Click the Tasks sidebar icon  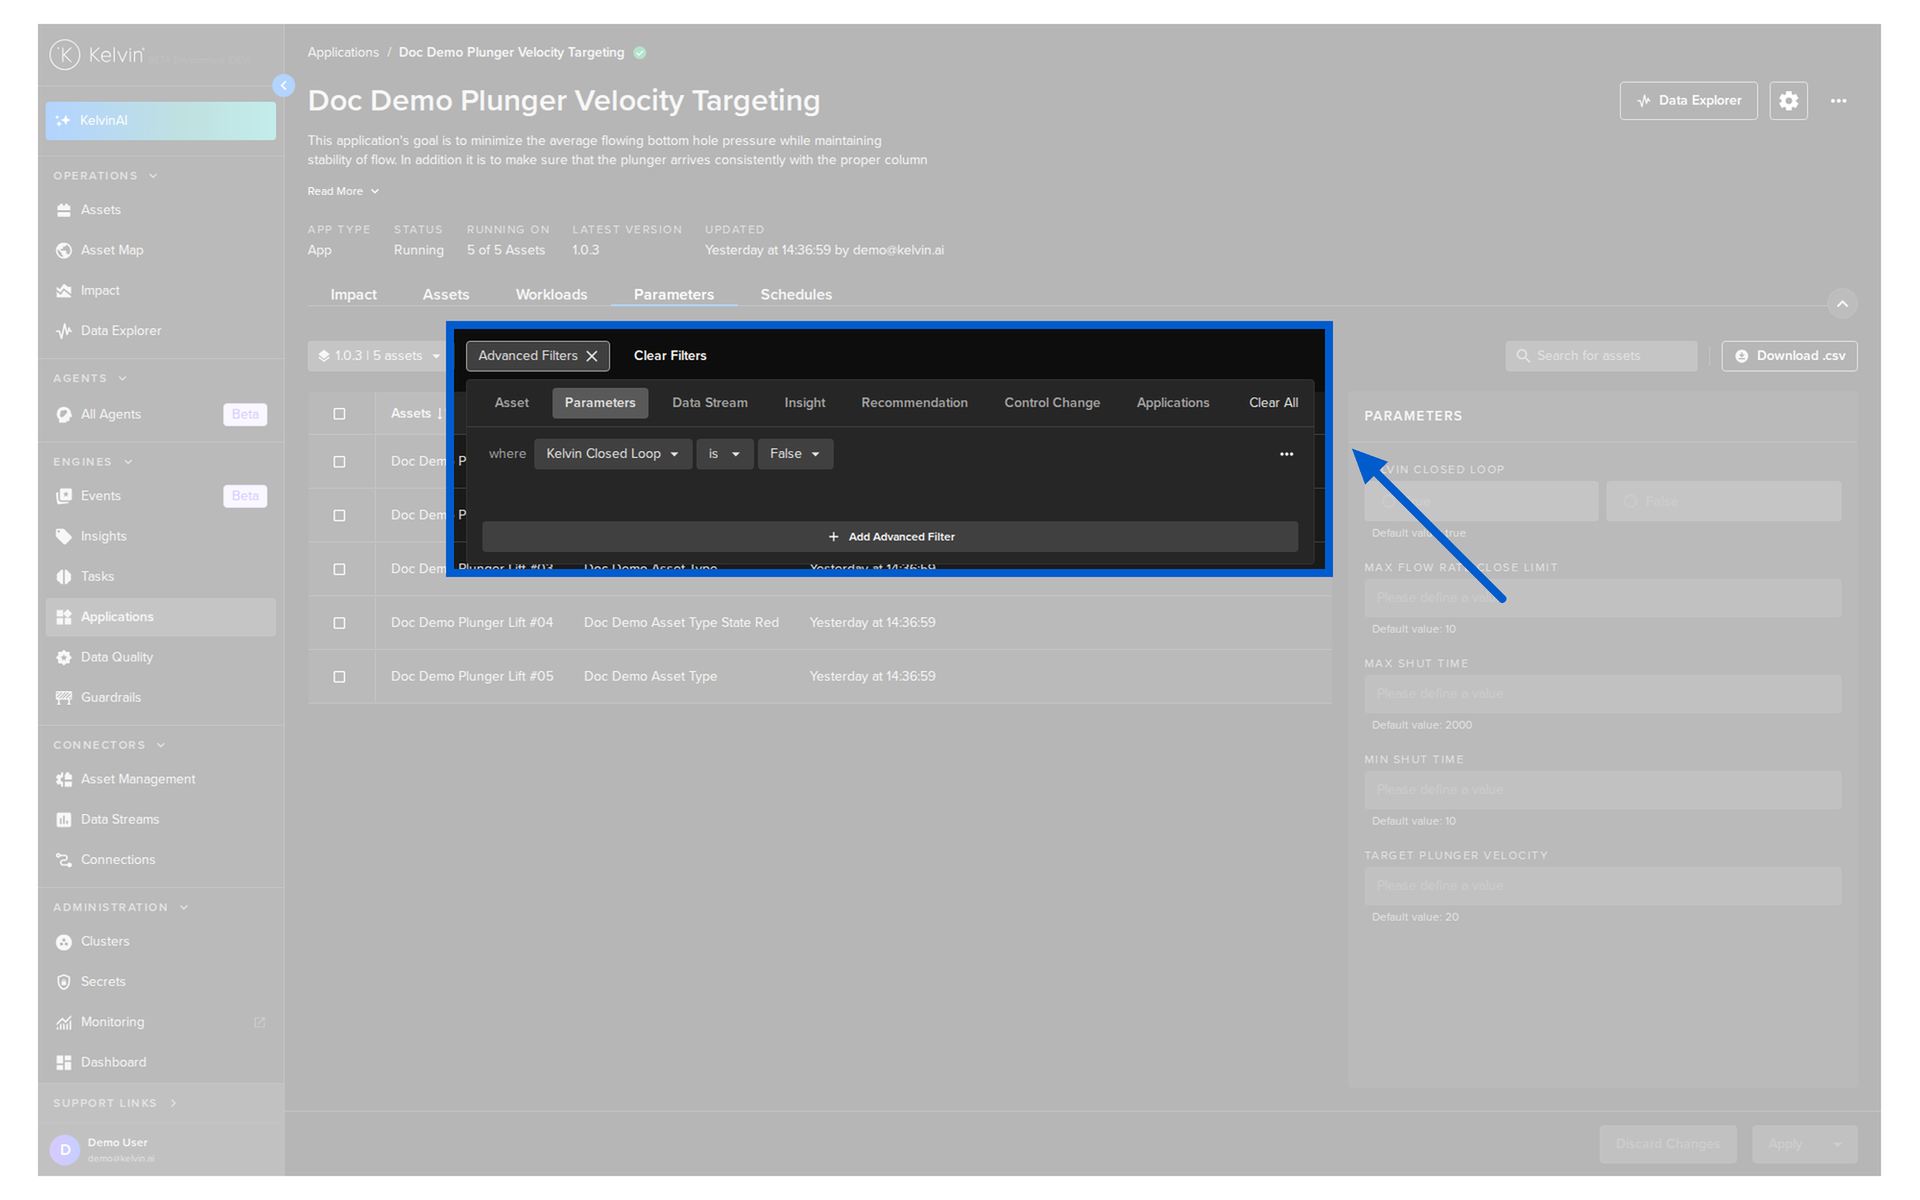click(64, 577)
